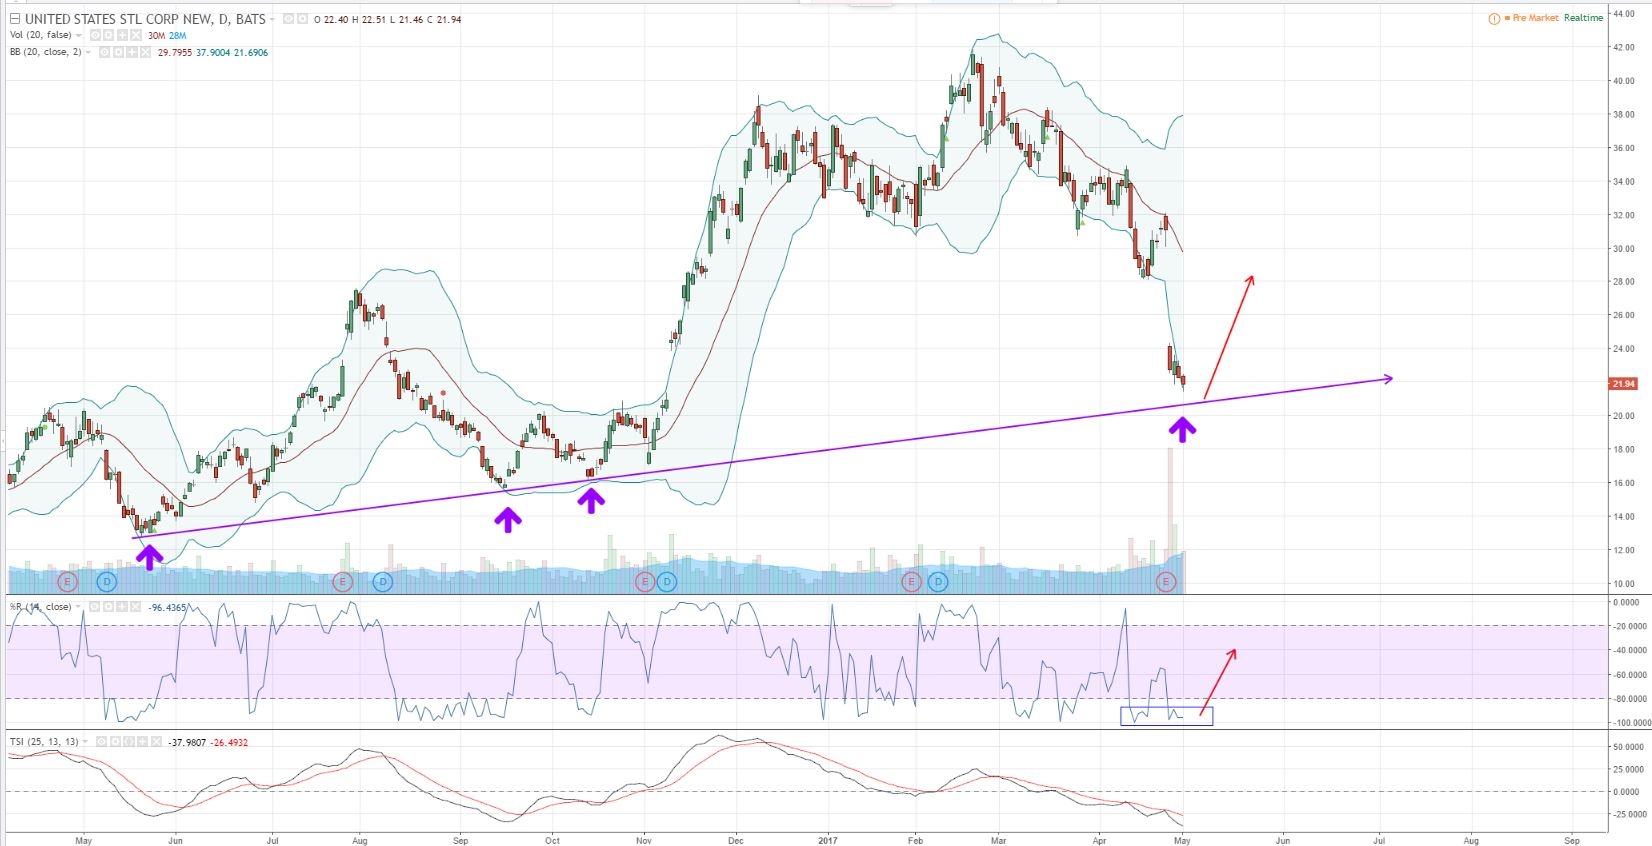
Task: Click the Pre Market warning info icon
Action: [1494, 18]
